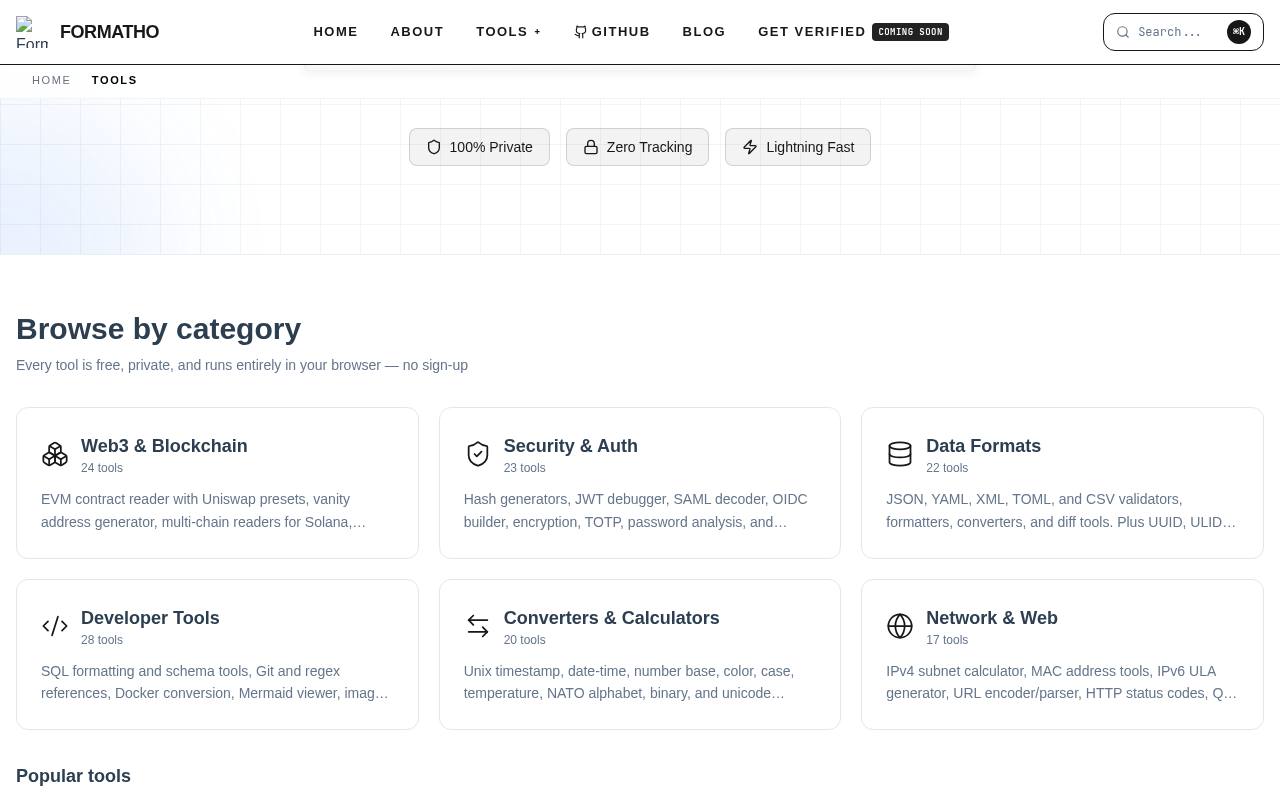Click the shield icon beside 100% Private
The width and height of the screenshot is (1280, 800).
click(434, 147)
